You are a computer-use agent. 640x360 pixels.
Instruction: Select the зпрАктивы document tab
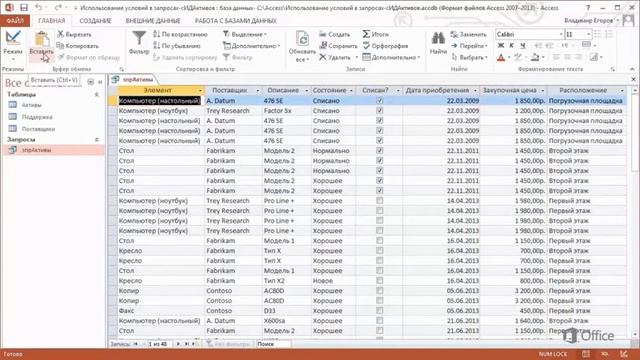[133, 80]
